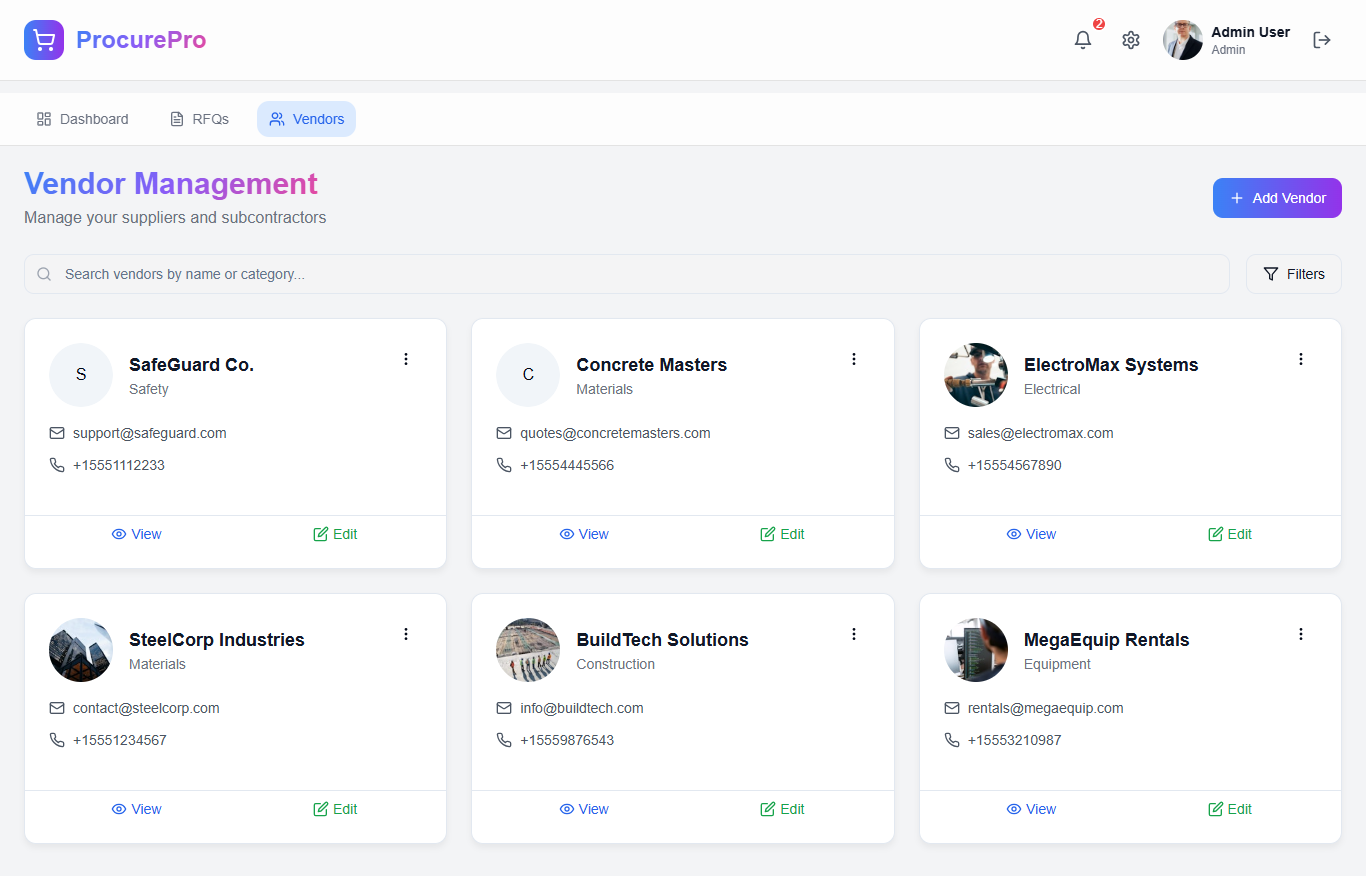Open the three-dot menu for Concrete Masters
The height and width of the screenshot is (876, 1366).
coord(854,359)
